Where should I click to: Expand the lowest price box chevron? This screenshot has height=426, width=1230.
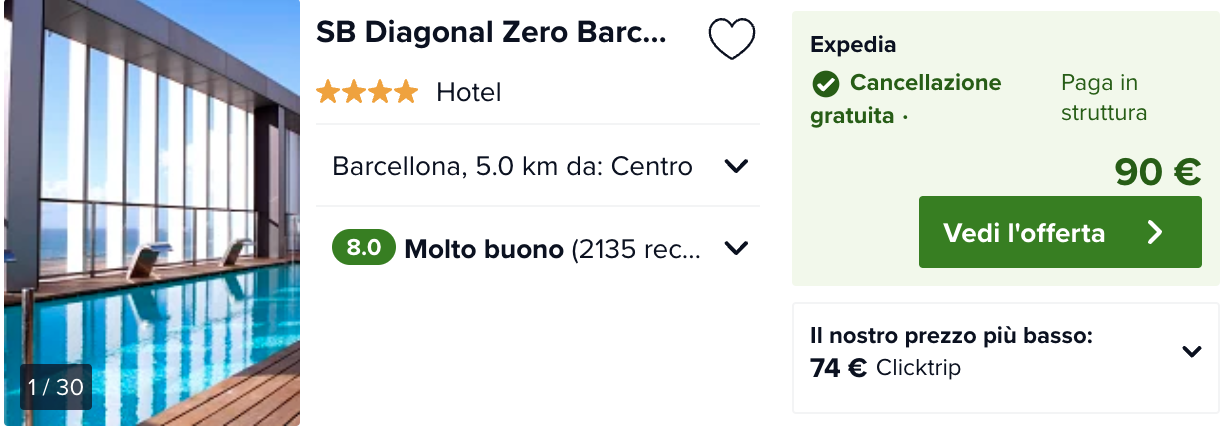click(x=1191, y=352)
